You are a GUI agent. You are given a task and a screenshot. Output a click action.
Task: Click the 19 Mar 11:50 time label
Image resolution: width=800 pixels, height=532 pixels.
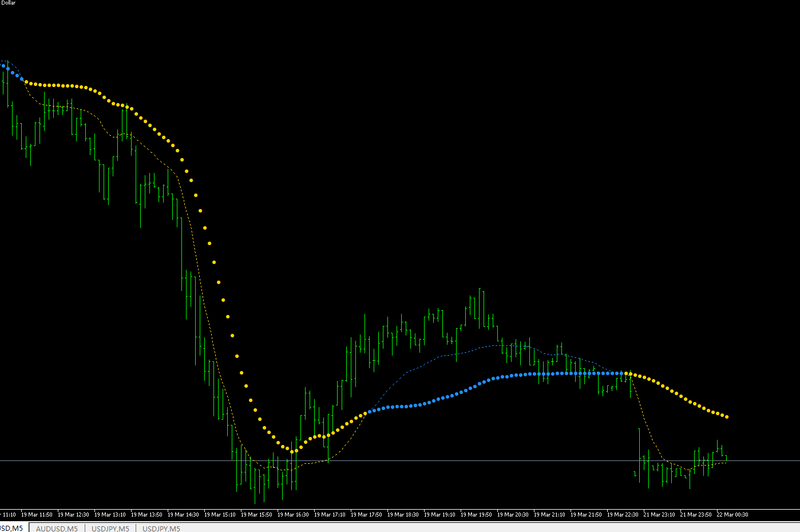pyautogui.click(x=37, y=515)
